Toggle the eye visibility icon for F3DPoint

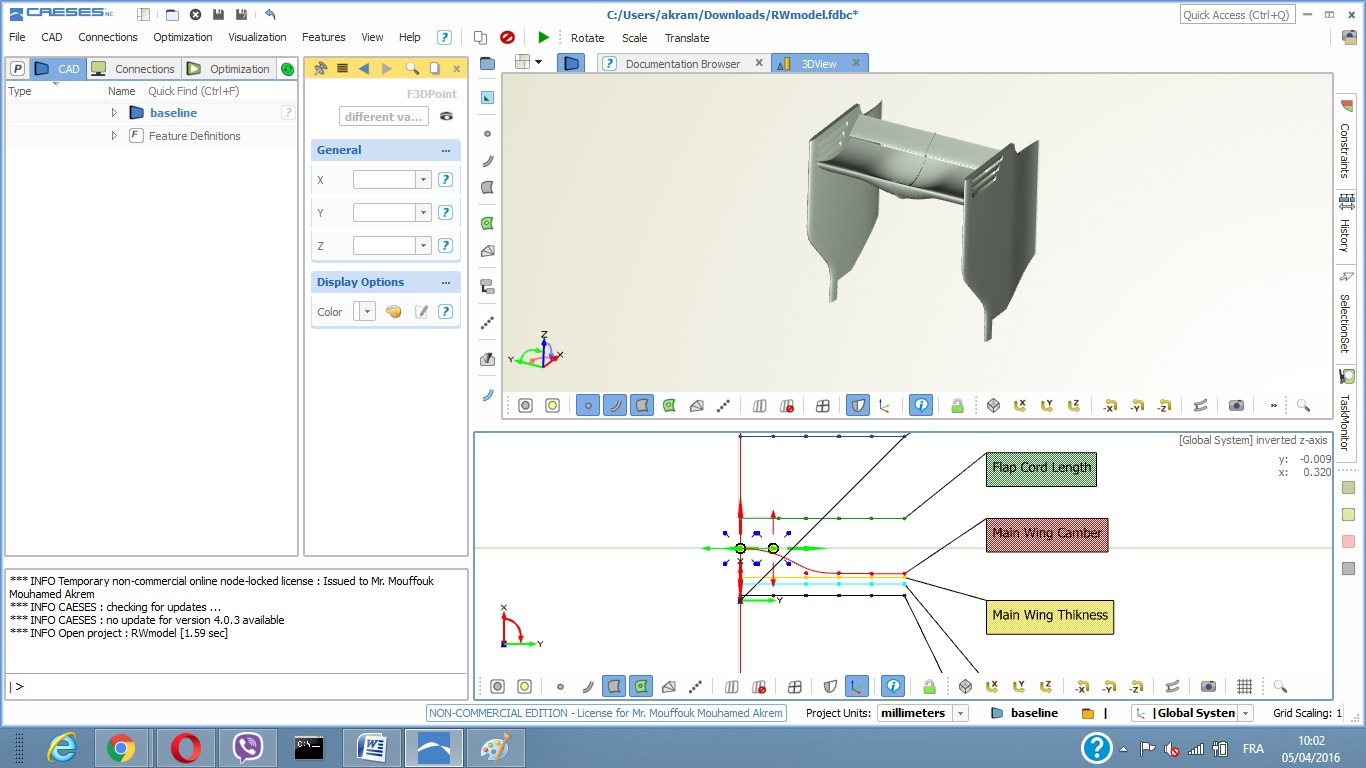point(446,117)
